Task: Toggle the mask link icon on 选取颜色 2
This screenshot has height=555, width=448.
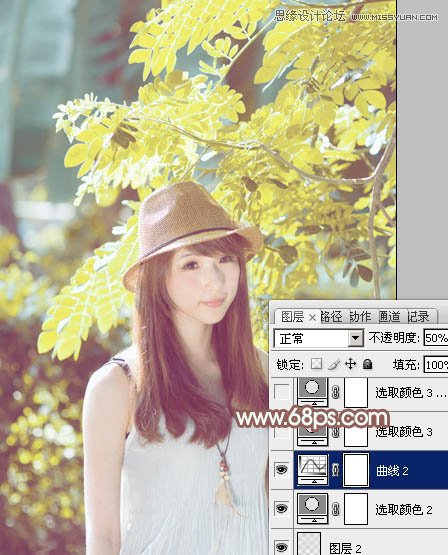Action: [335, 509]
